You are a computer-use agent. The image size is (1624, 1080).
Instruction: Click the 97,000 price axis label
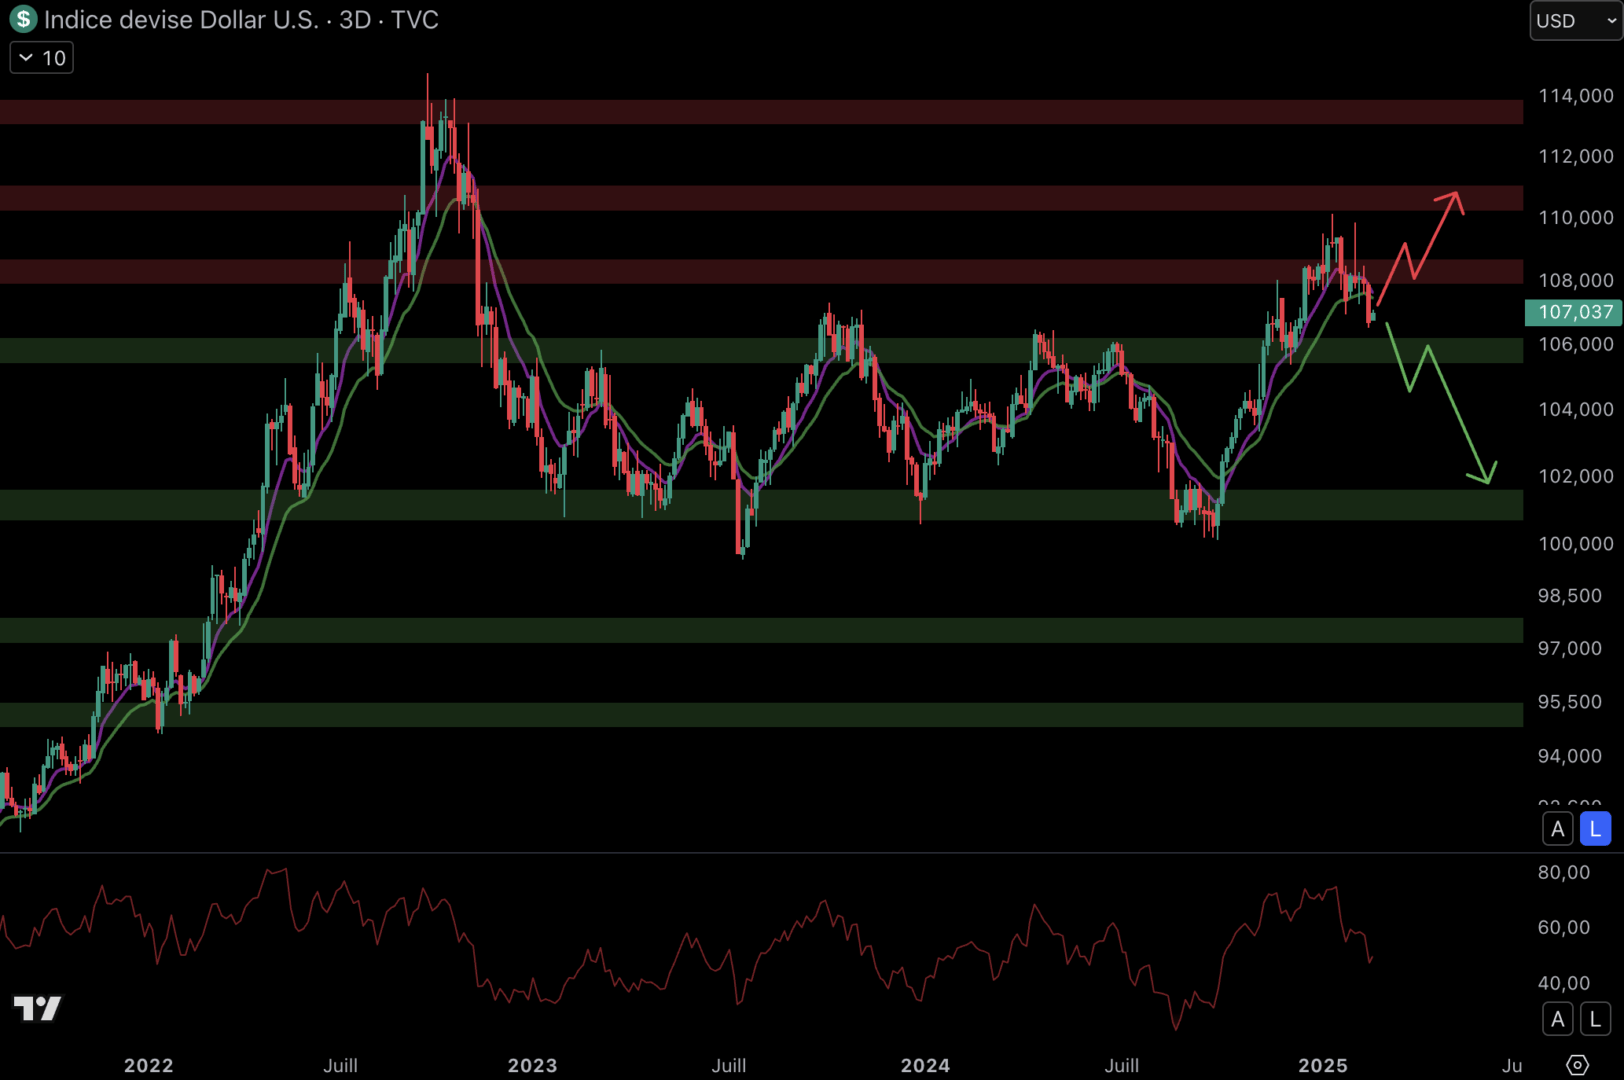pyautogui.click(x=1570, y=649)
